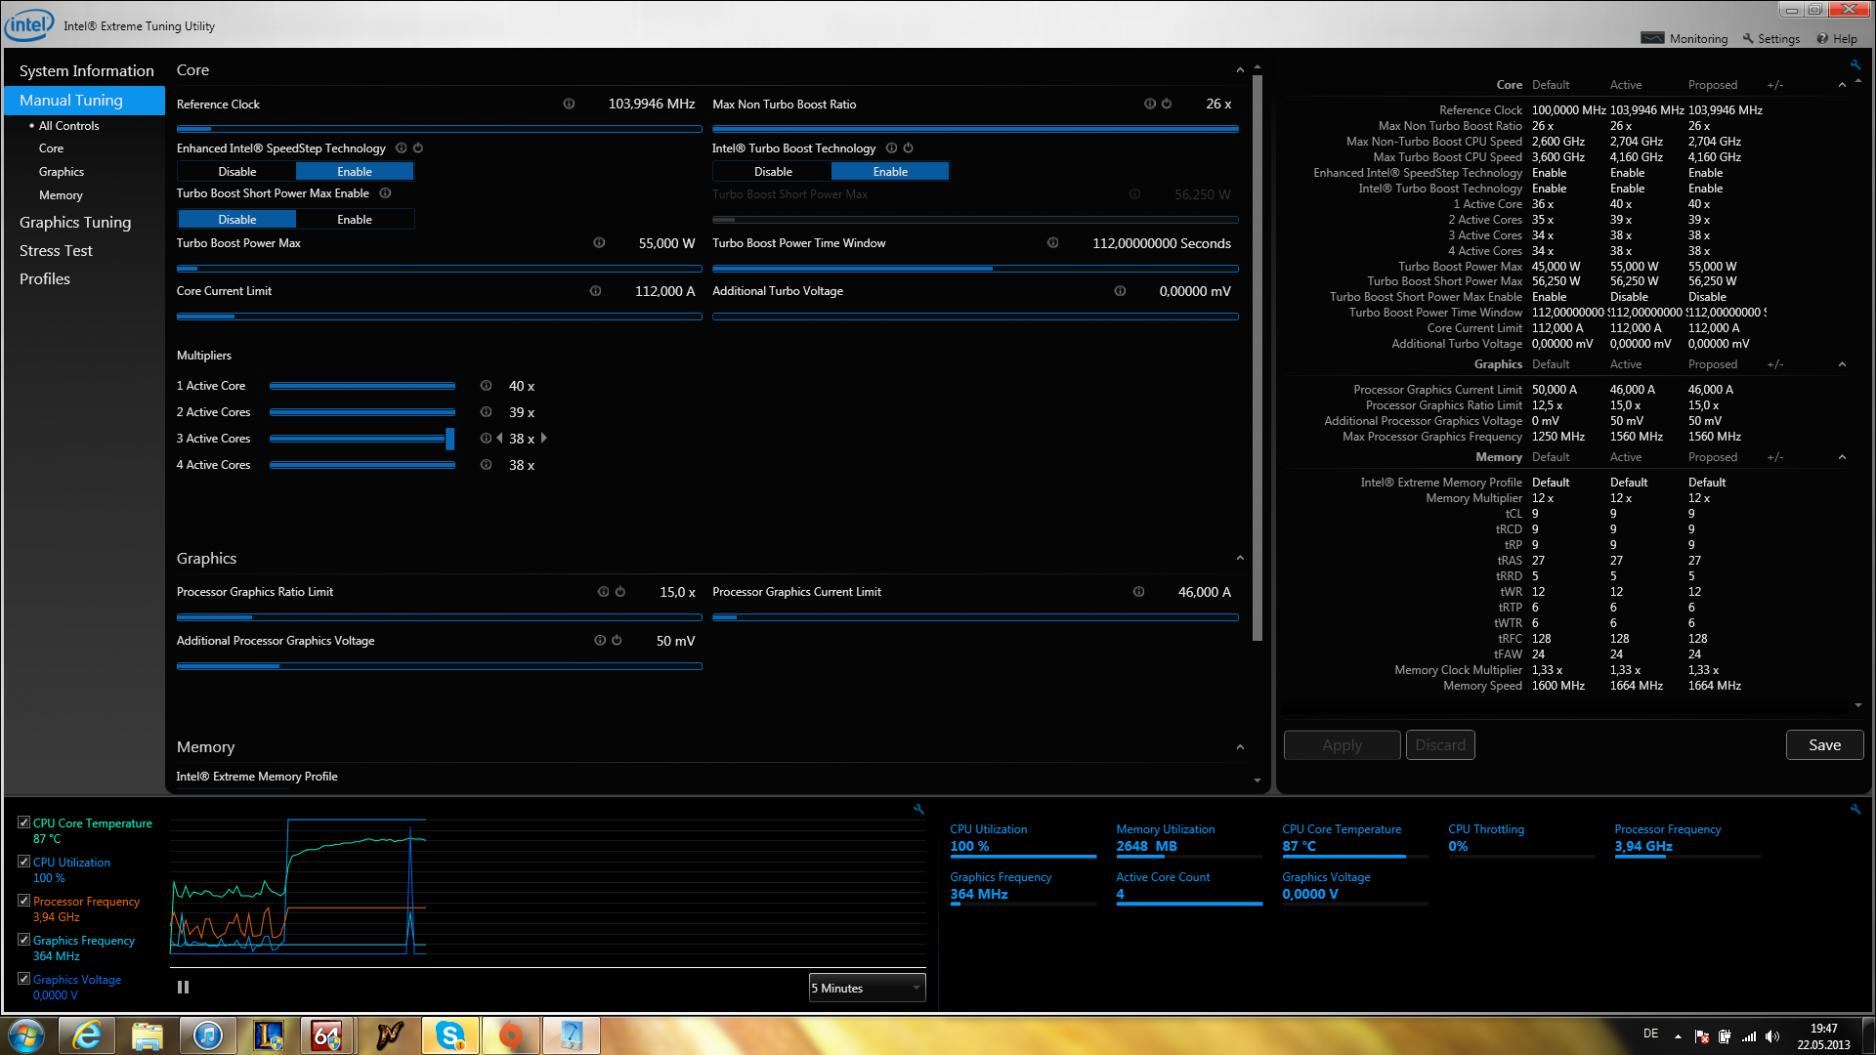Screen dimensions: 1876x1055
Task: Set Turbo Boost Short Power Max Enable to Enable
Action: click(355, 219)
